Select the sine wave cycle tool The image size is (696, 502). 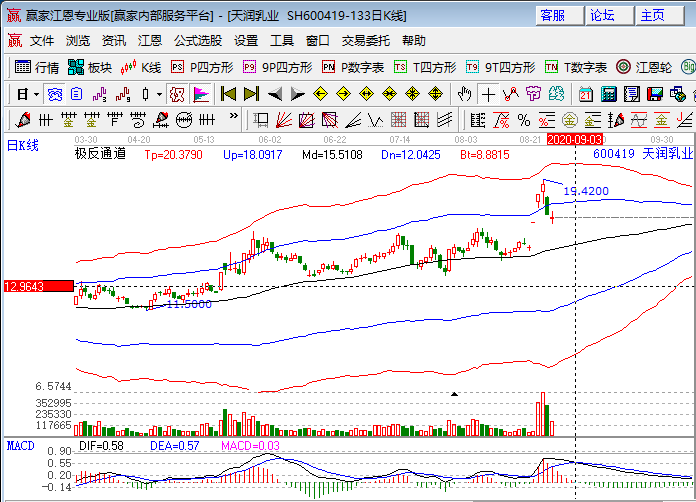(639, 120)
